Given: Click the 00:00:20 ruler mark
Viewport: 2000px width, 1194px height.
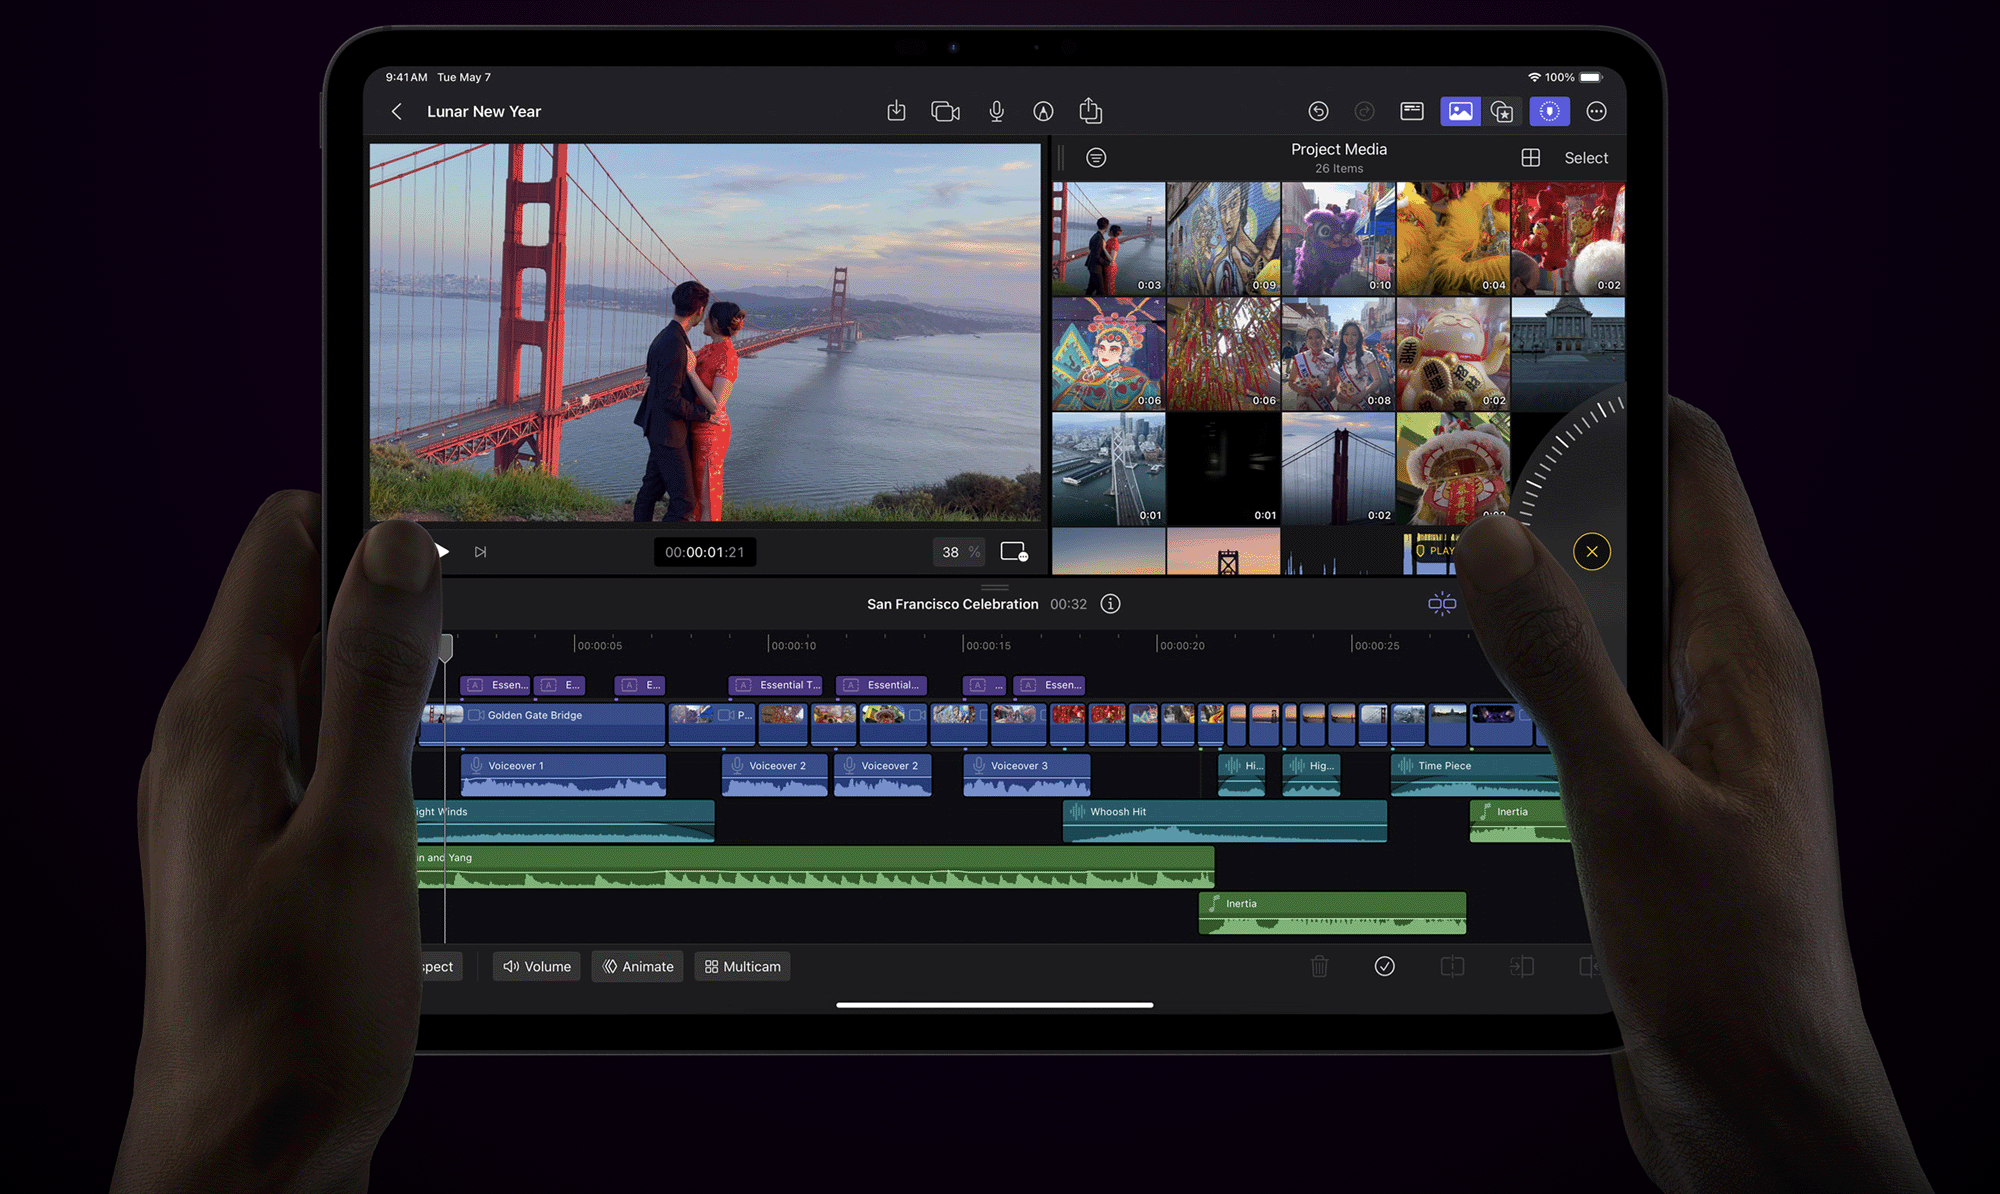Looking at the screenshot, I should click(x=1181, y=645).
